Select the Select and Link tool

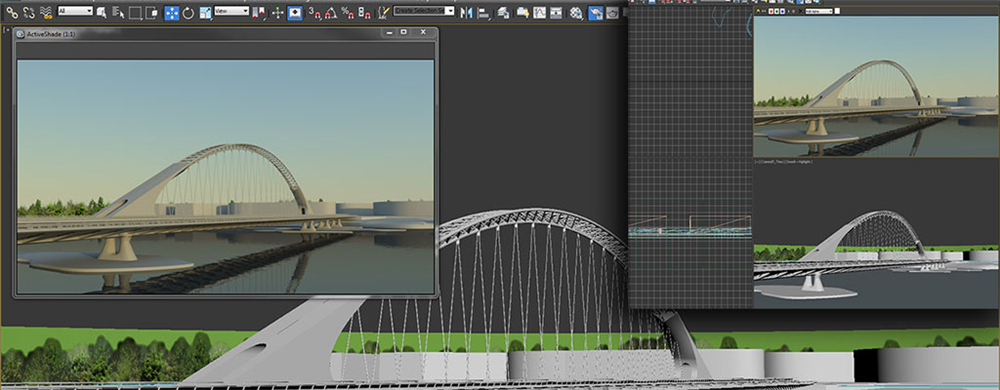pos(12,12)
